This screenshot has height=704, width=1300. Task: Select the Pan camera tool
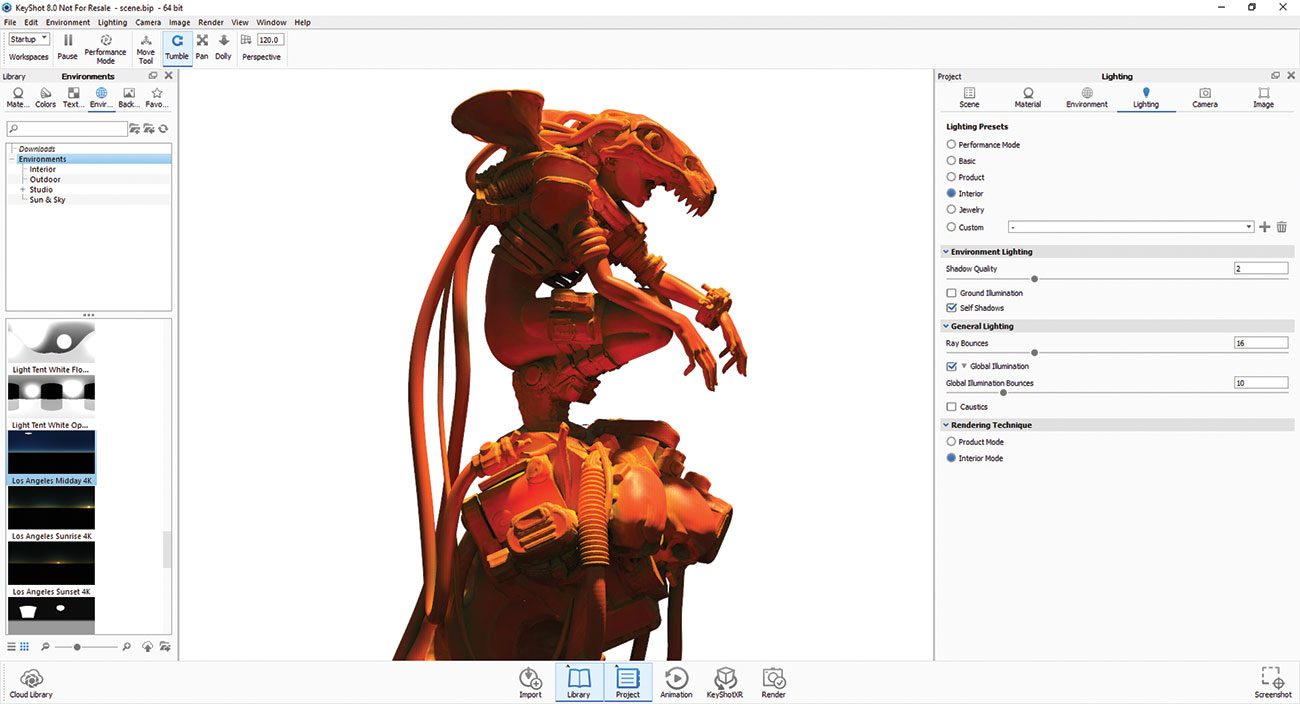click(x=202, y=47)
